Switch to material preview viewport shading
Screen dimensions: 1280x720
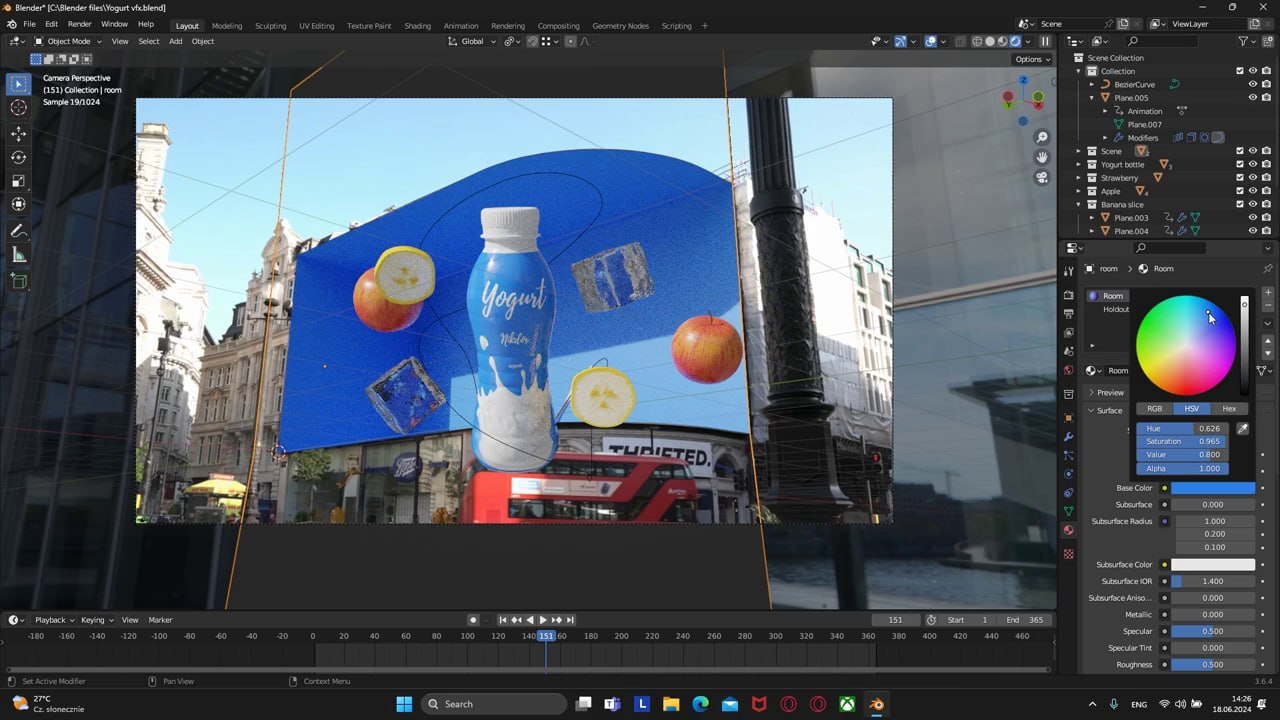[1002, 41]
